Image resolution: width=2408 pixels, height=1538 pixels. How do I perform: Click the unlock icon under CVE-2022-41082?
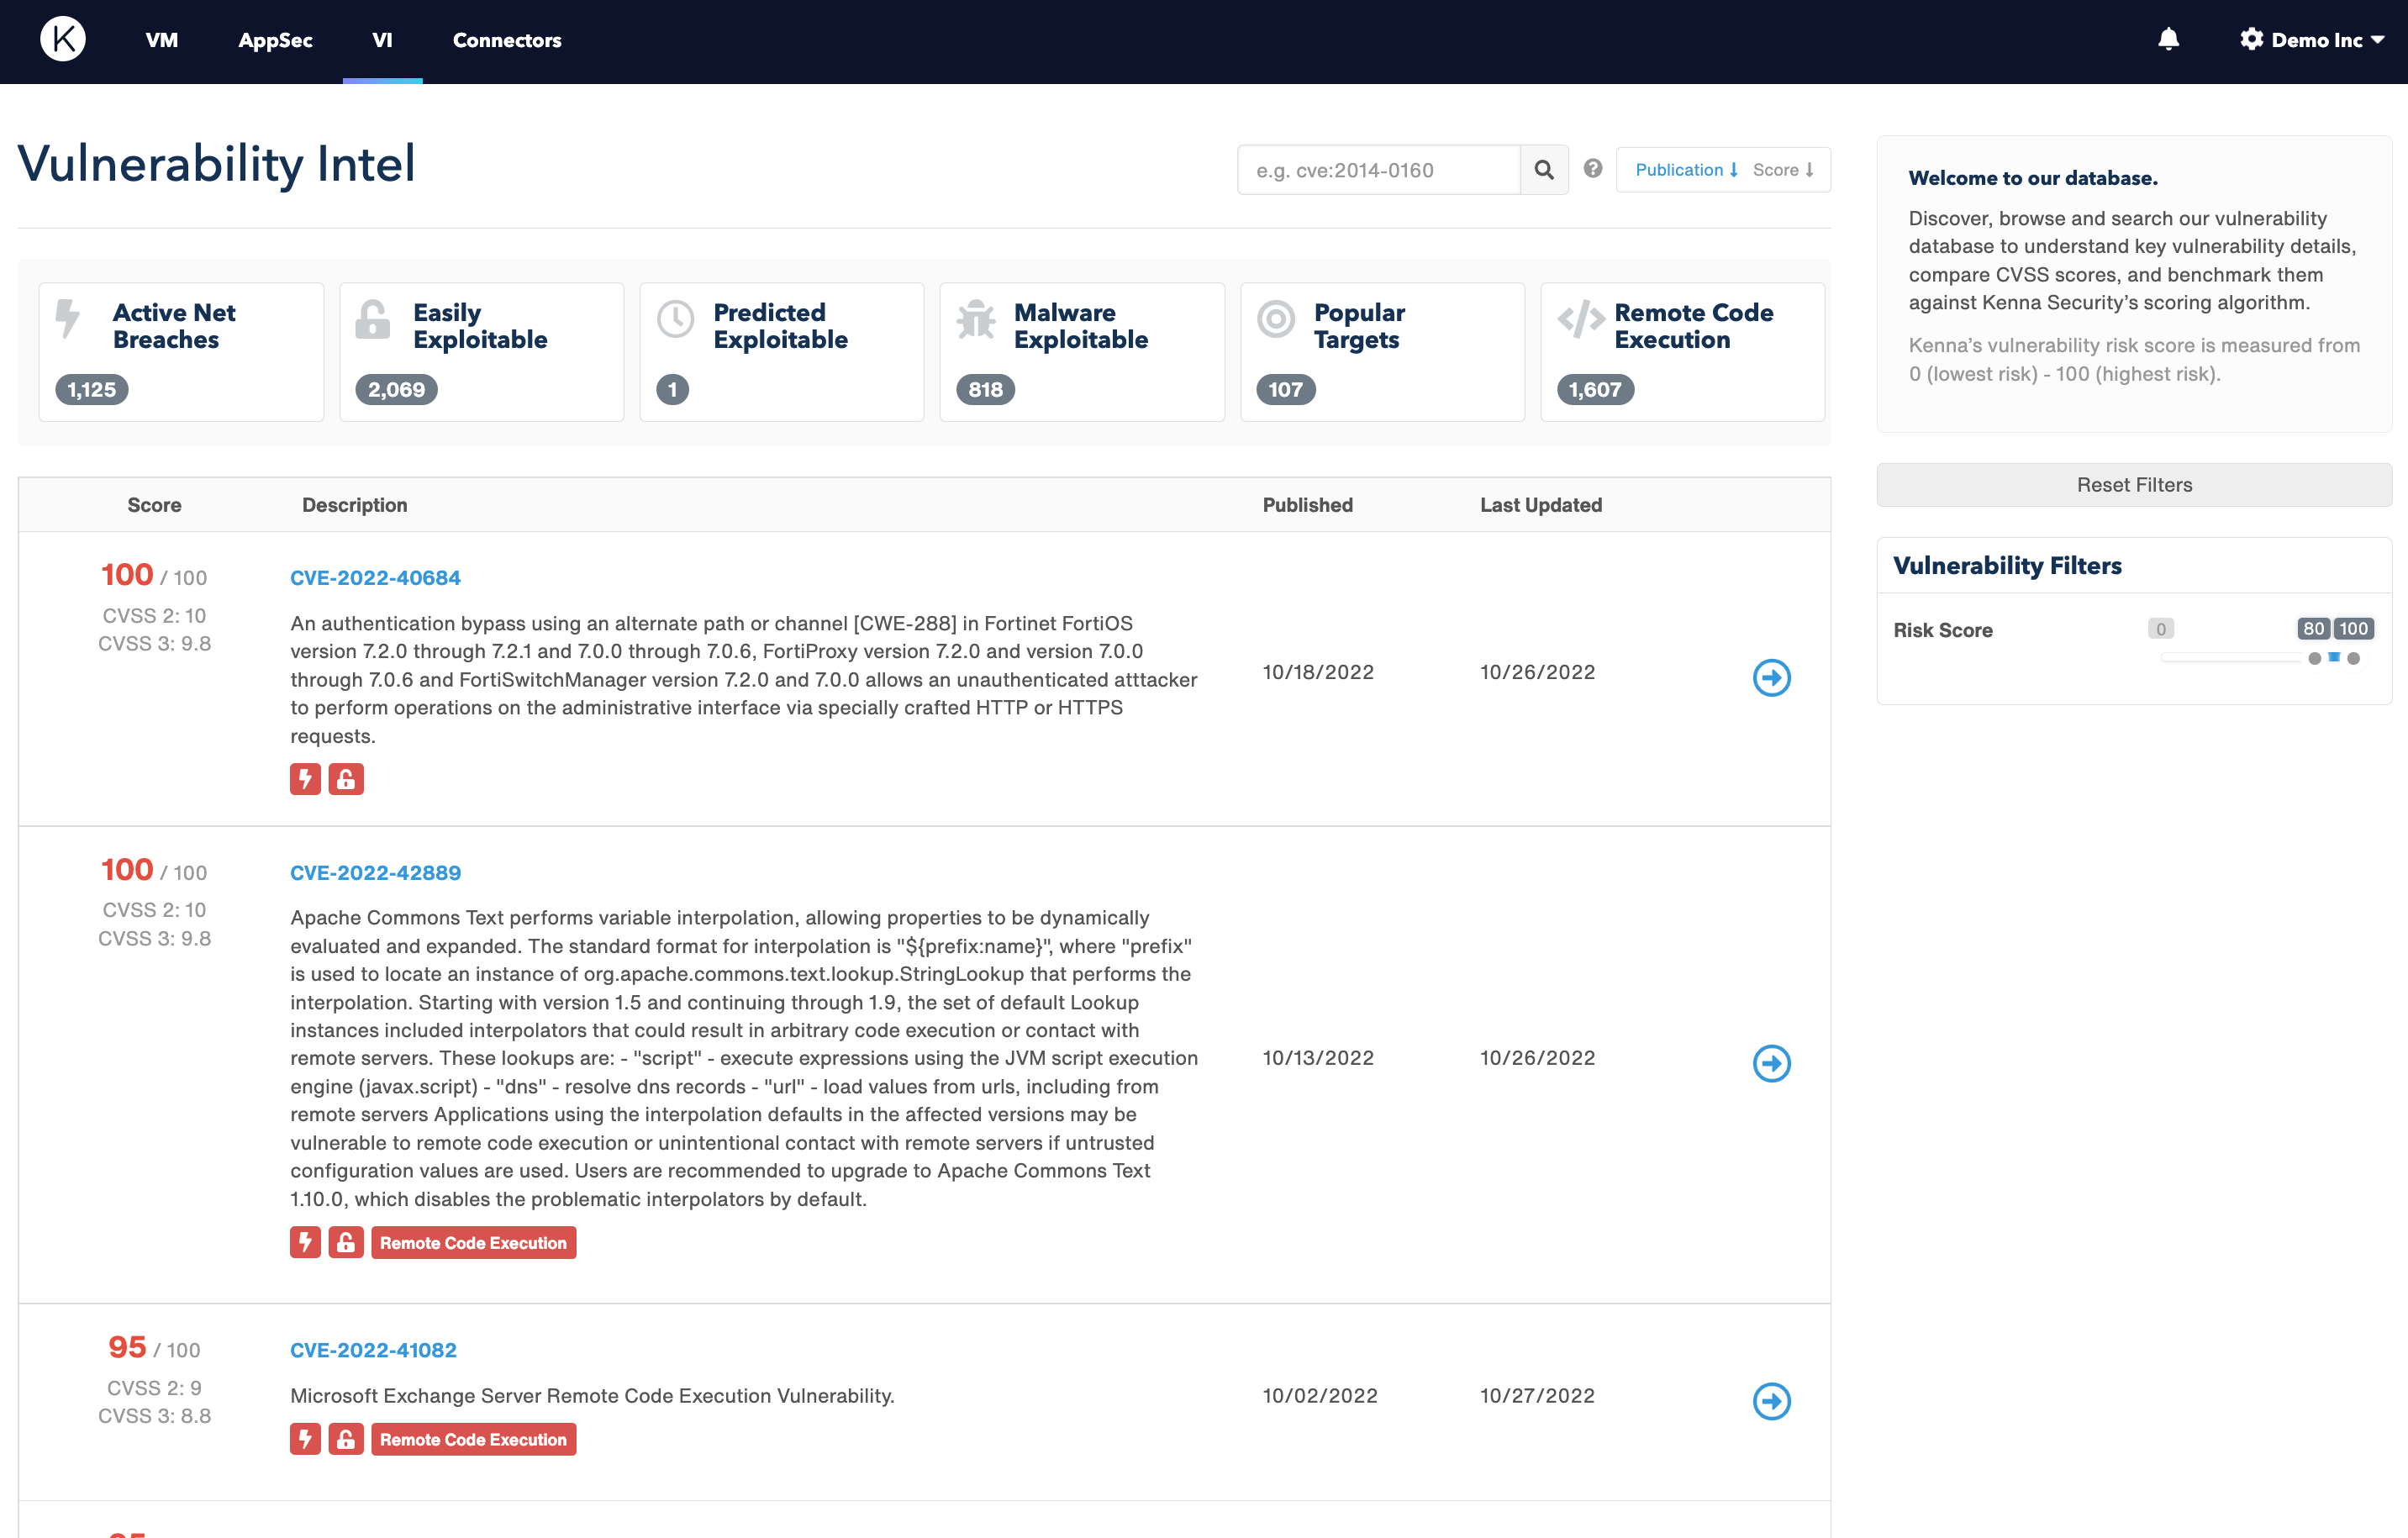click(x=346, y=1440)
